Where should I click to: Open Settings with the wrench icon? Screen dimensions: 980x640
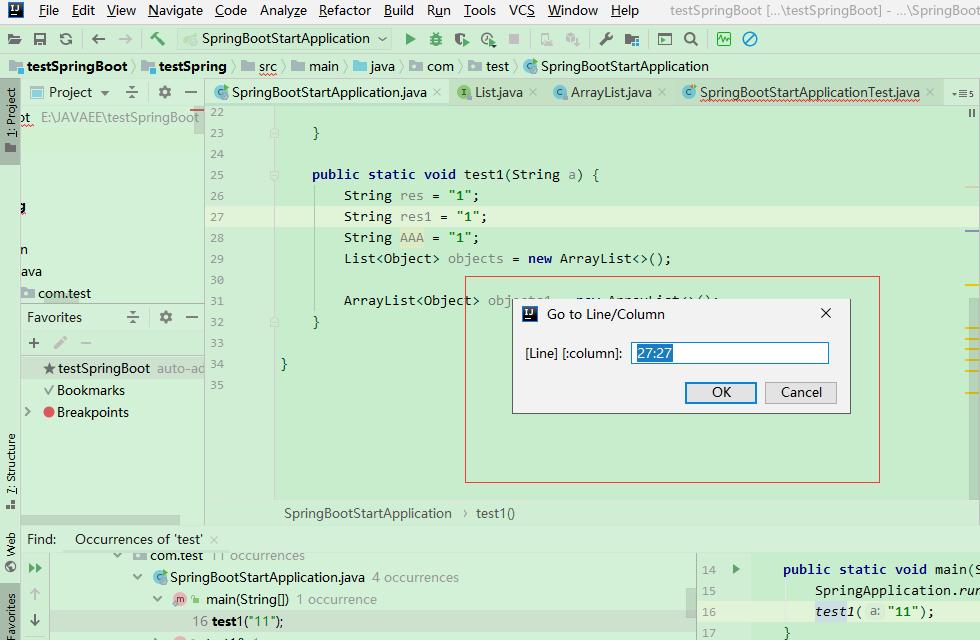click(x=606, y=39)
